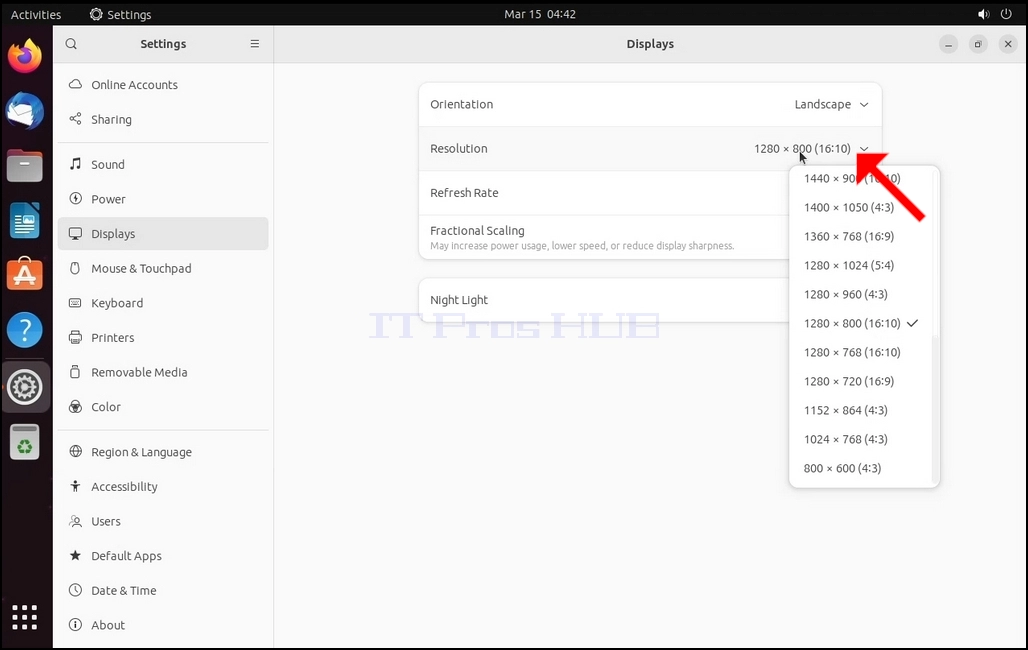Open the Settings hamburger menu
The image size is (1028, 650).
coord(254,44)
